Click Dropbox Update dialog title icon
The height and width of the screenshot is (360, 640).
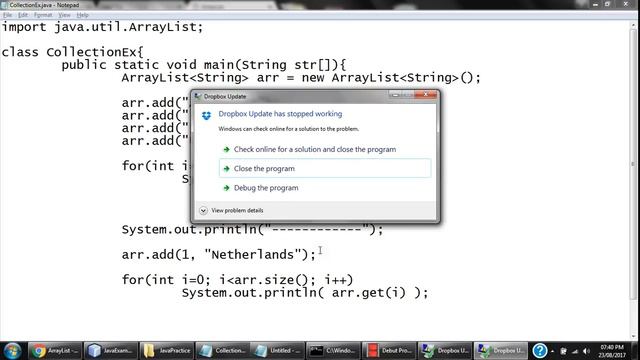tap(198, 96)
